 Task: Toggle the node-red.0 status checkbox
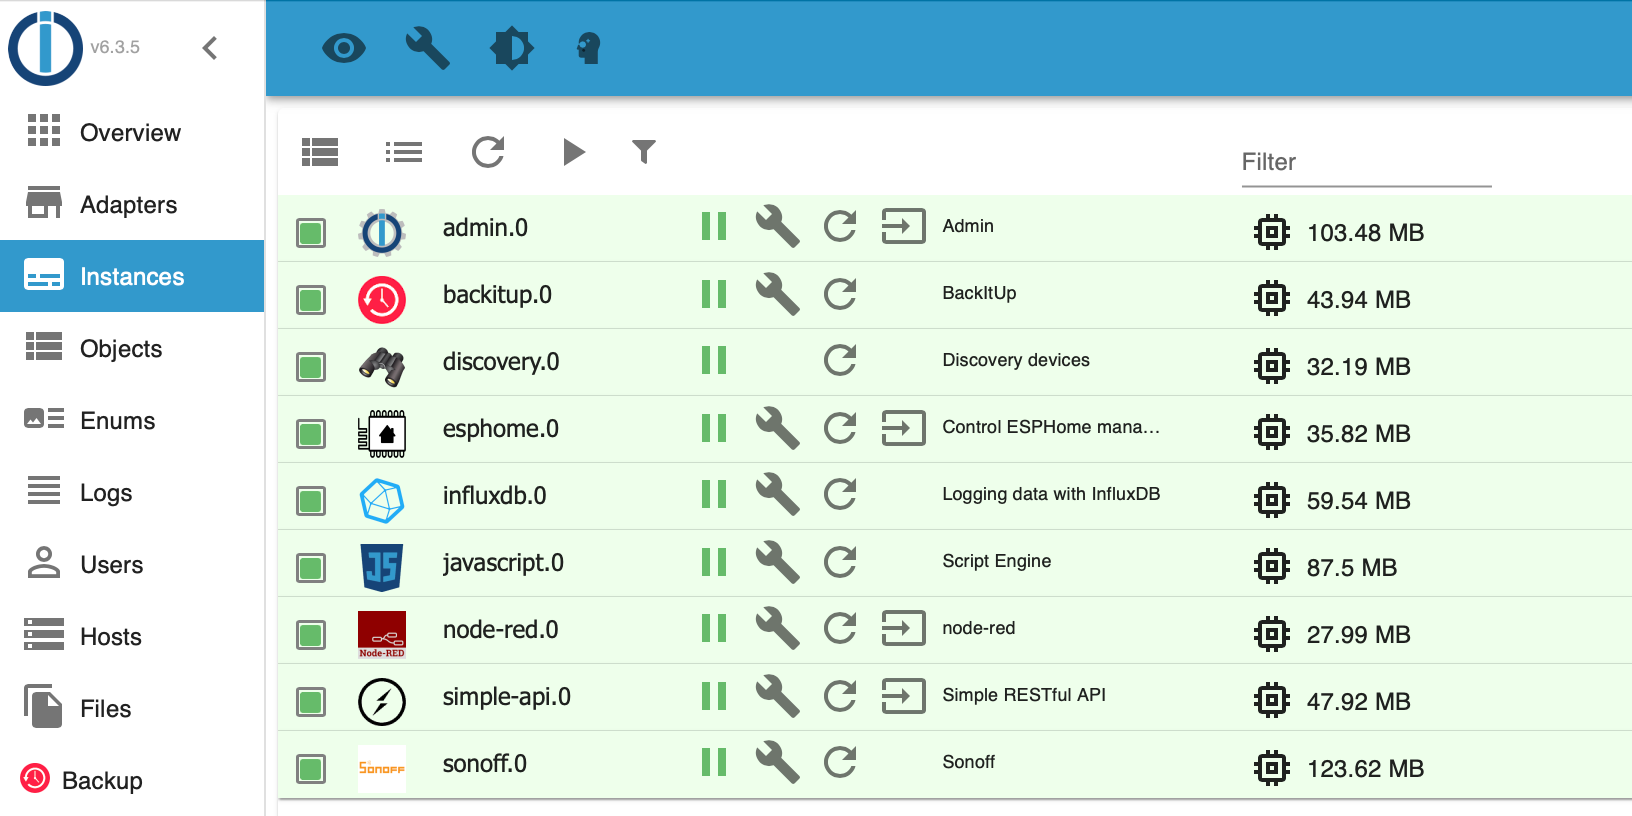click(311, 635)
